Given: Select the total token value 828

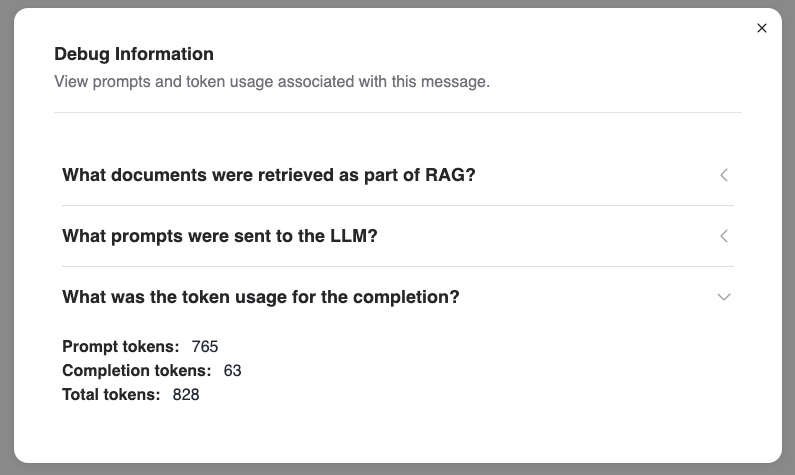Looking at the screenshot, I should (186, 395).
